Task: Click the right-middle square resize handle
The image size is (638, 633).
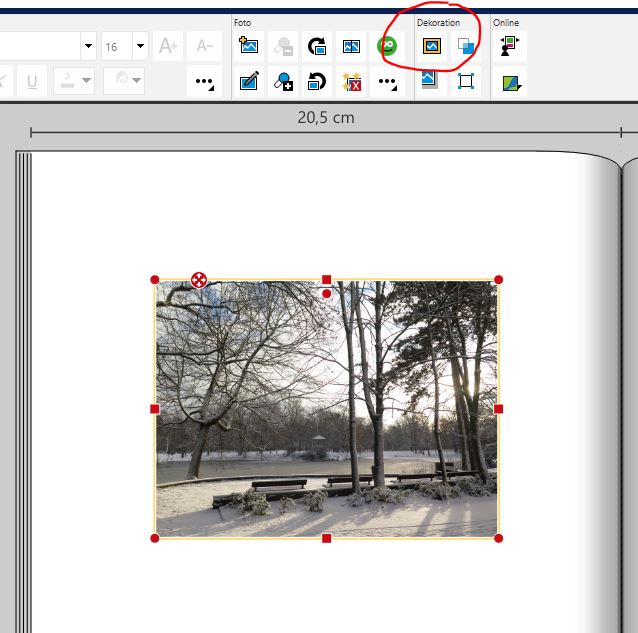Action: click(x=498, y=409)
